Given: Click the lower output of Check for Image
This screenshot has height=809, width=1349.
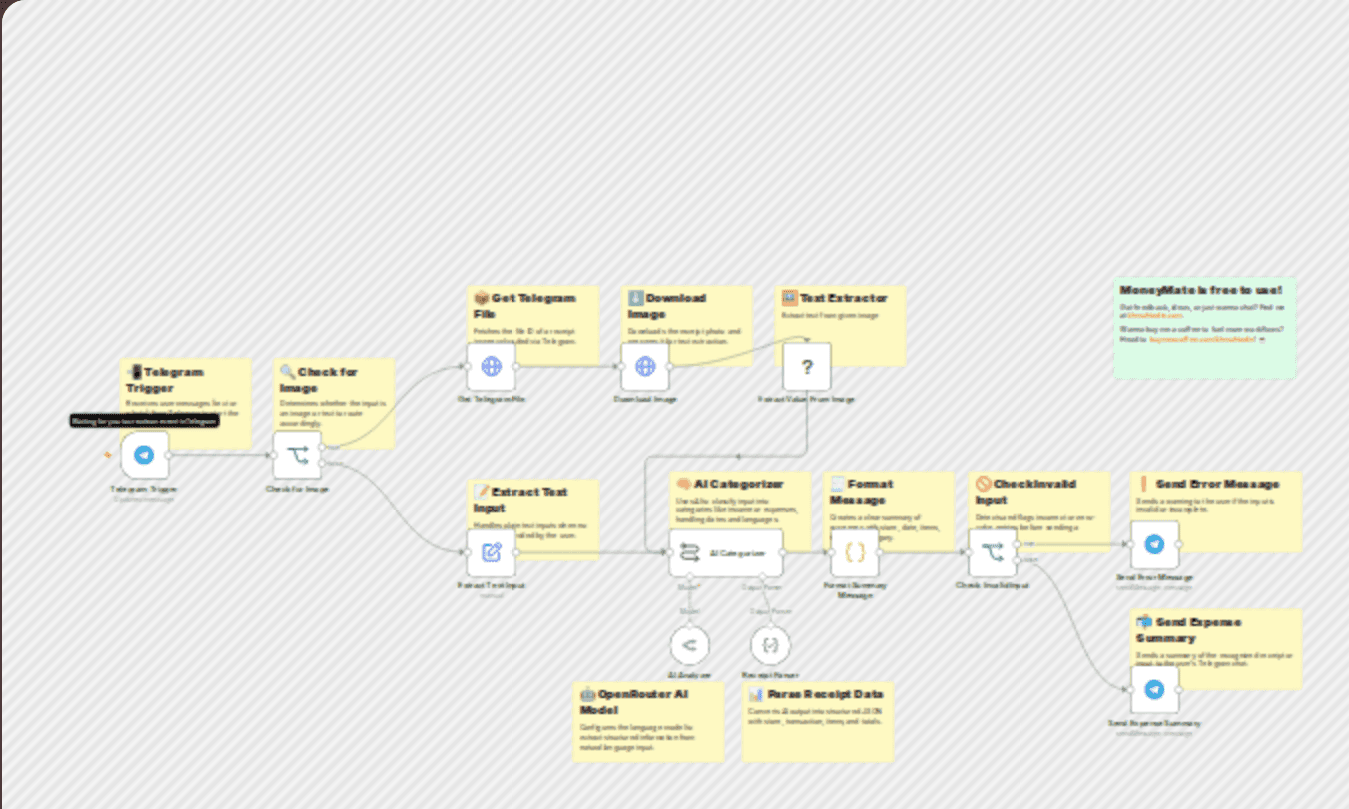Looking at the screenshot, I should (x=323, y=463).
